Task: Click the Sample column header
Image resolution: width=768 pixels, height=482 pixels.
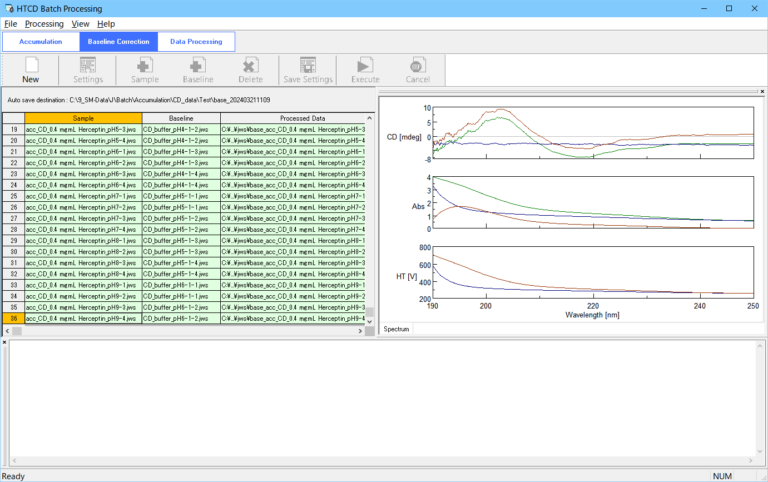Action: pos(83,118)
